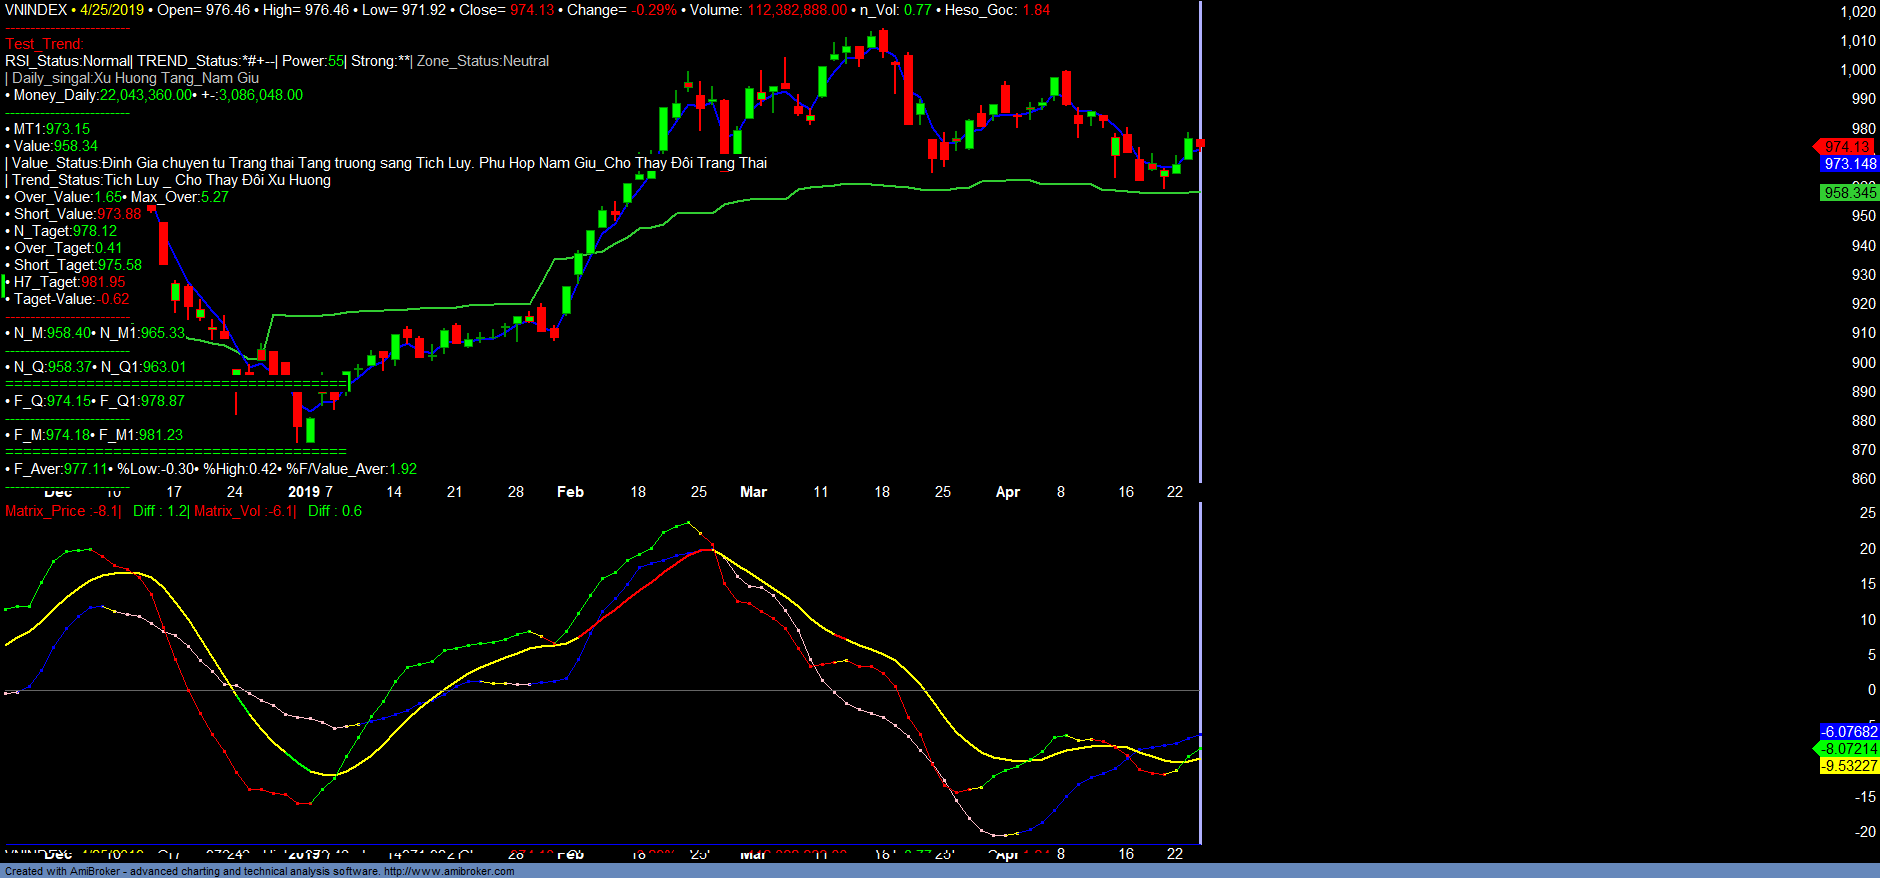
Task: Click the 1,020 label on price axis
Action: click(1857, 12)
